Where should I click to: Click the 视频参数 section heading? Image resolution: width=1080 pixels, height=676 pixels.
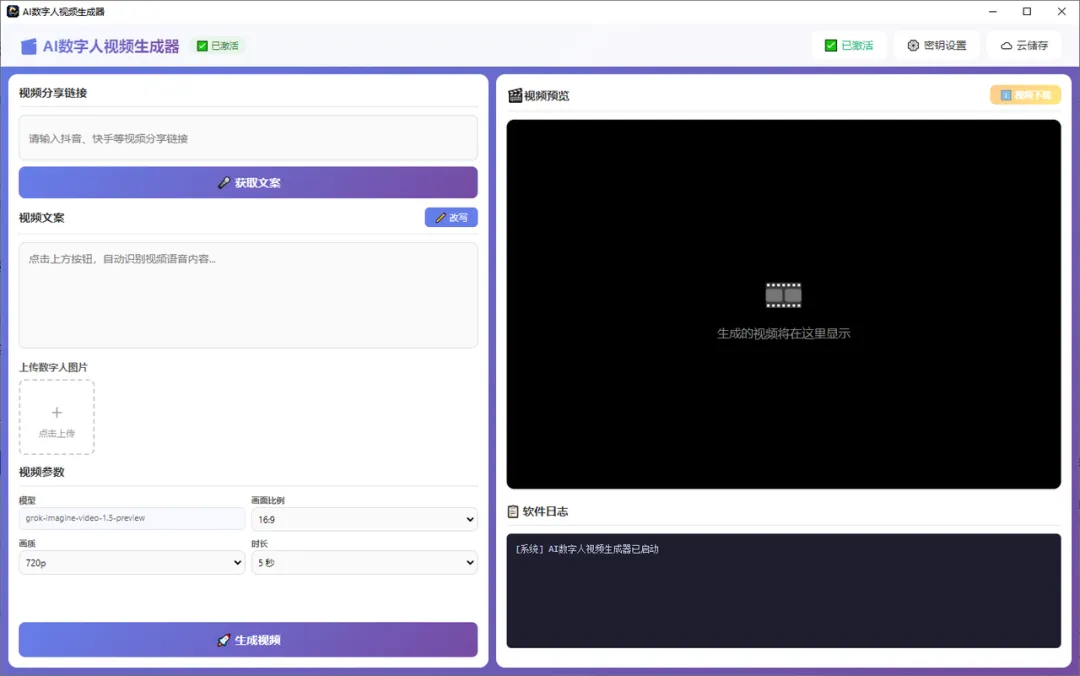[41, 472]
